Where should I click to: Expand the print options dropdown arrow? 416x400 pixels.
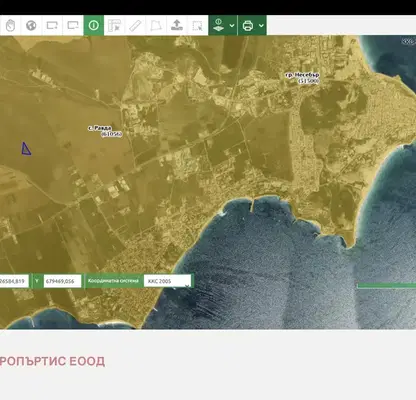pyautogui.click(x=261, y=25)
